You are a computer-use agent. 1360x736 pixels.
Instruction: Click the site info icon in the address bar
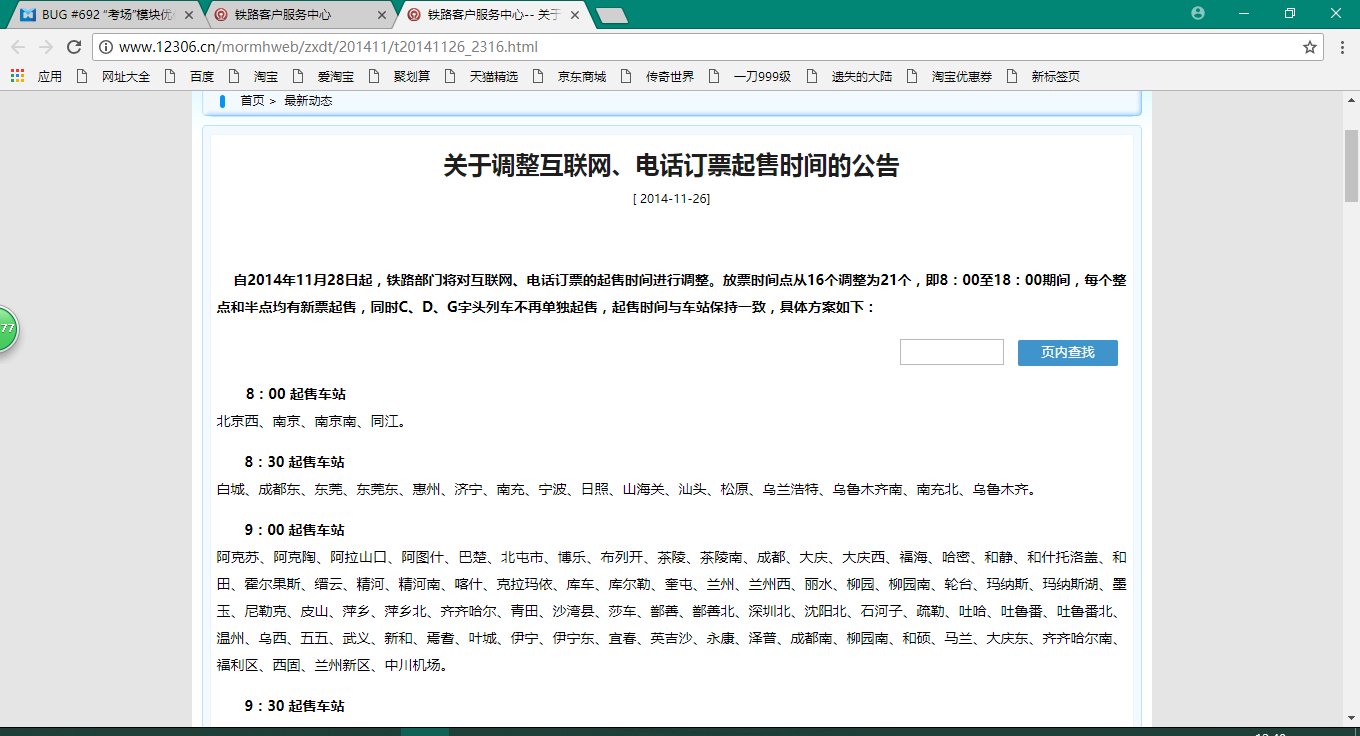coord(106,47)
